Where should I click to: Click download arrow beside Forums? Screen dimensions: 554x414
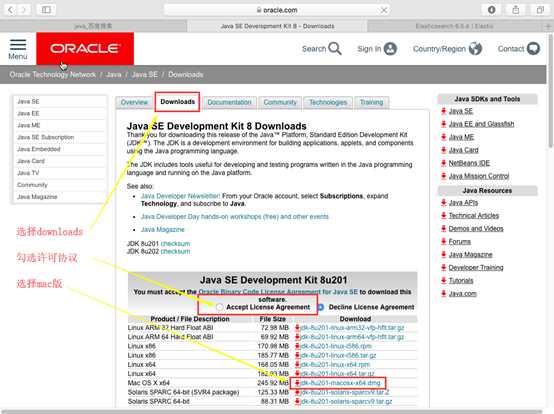click(x=443, y=242)
